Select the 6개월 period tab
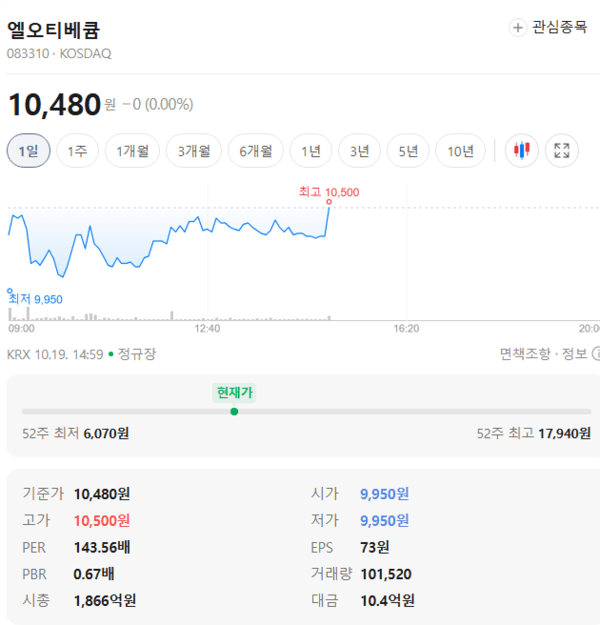This screenshot has height=625, width=600. pos(256,151)
